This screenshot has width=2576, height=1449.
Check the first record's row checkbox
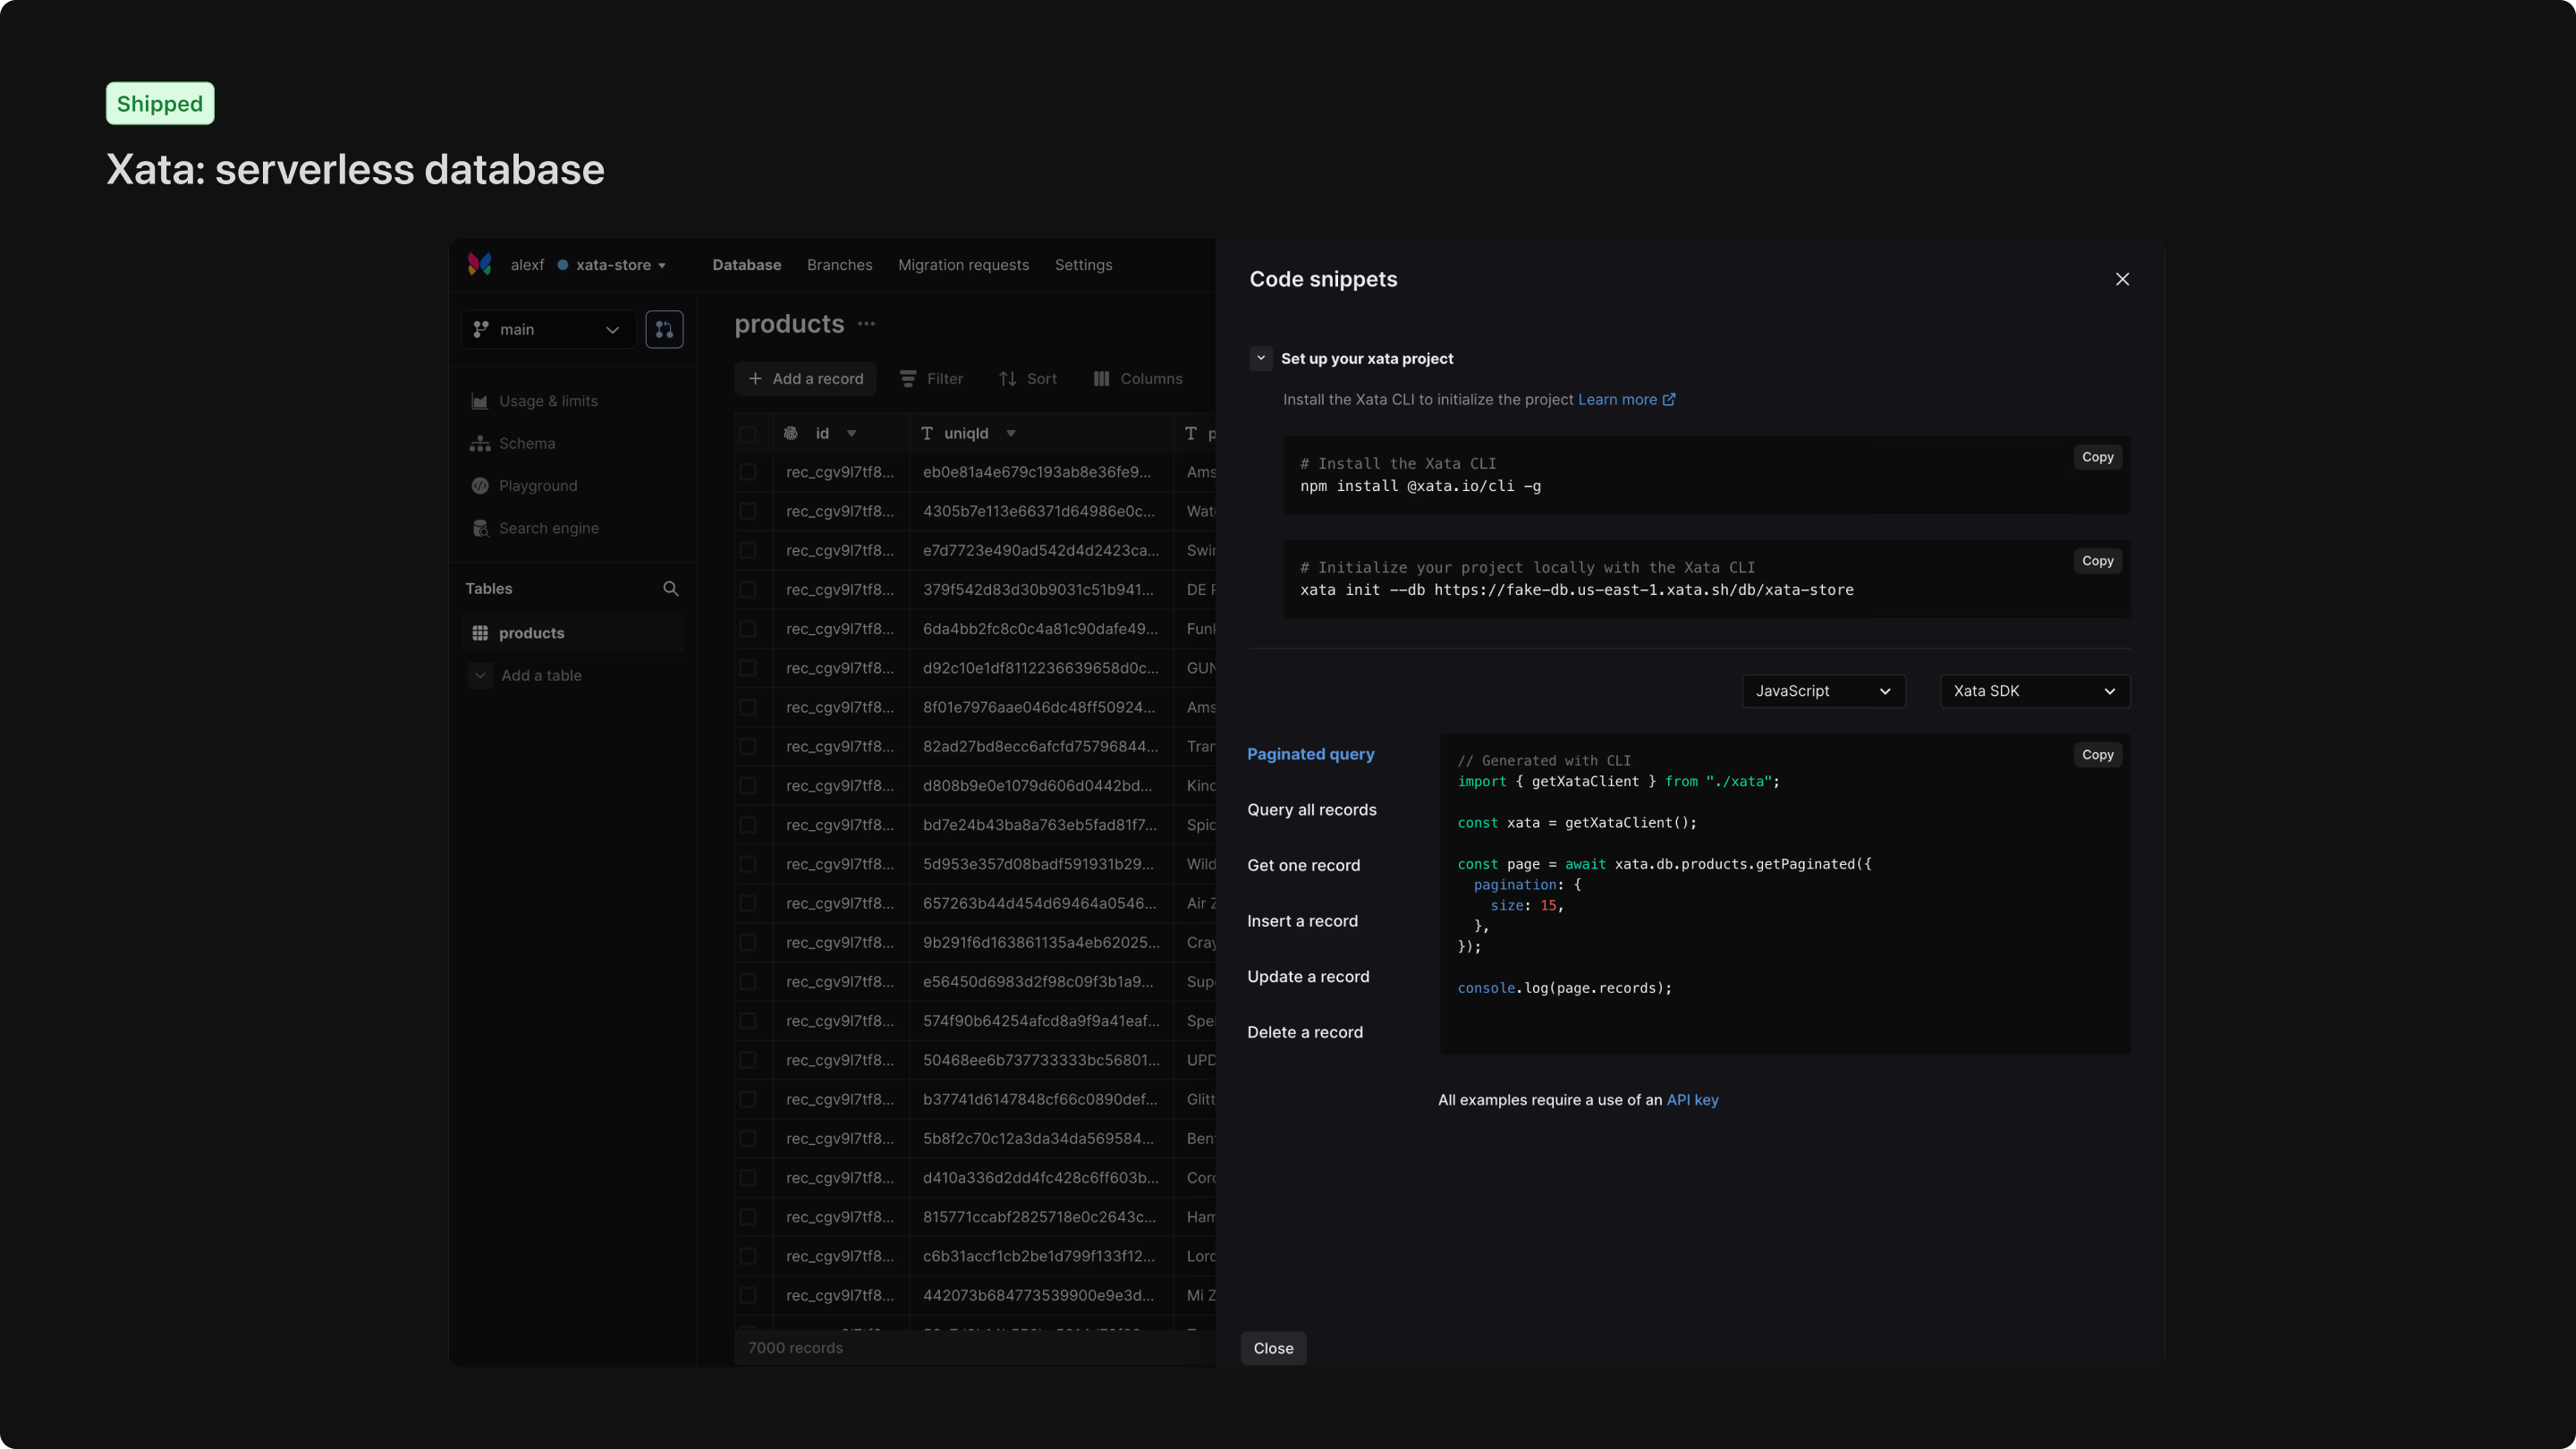(x=749, y=471)
